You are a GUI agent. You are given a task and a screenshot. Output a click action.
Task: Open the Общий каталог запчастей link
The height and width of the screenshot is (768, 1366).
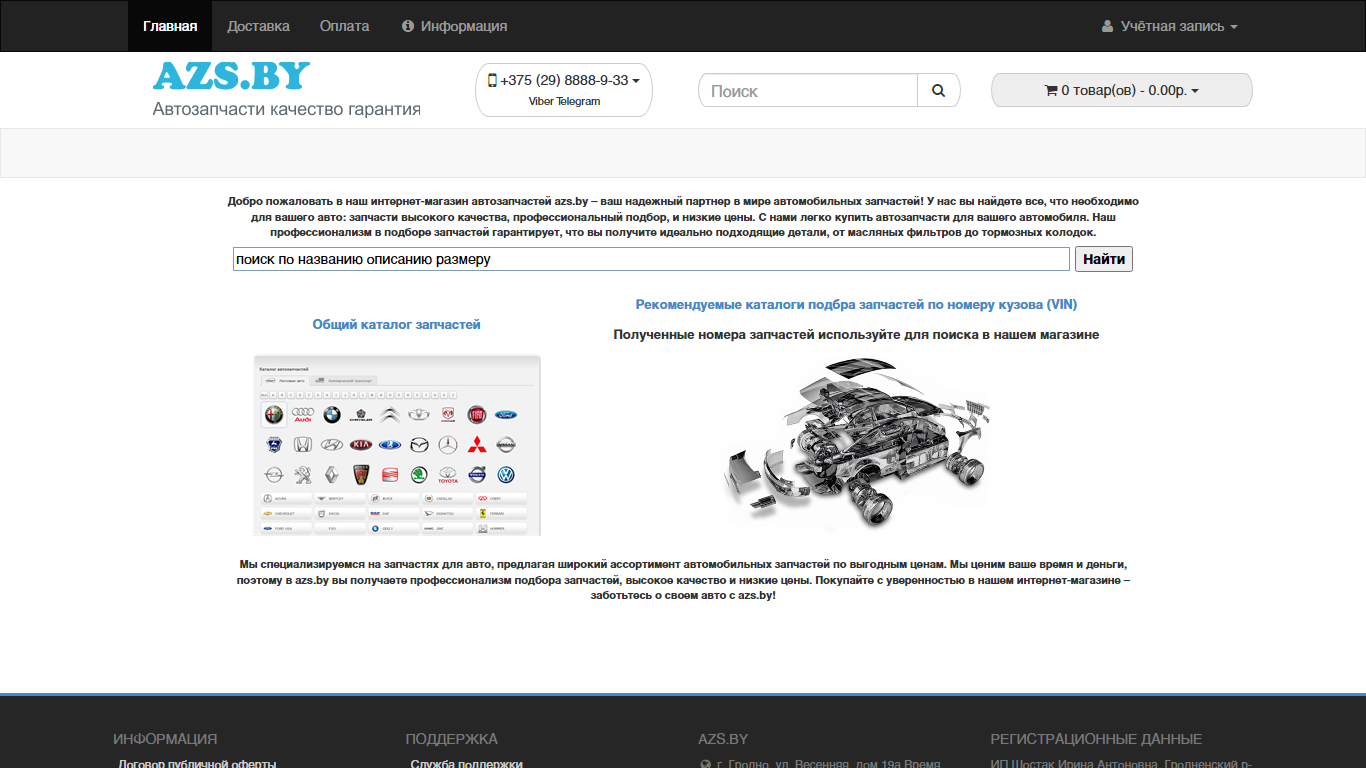[397, 324]
